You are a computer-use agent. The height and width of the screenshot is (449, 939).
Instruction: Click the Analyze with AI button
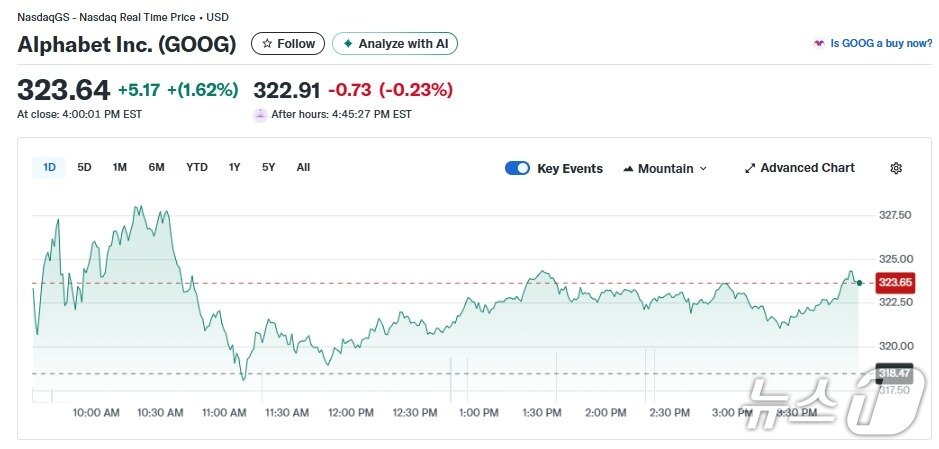[x=395, y=44]
